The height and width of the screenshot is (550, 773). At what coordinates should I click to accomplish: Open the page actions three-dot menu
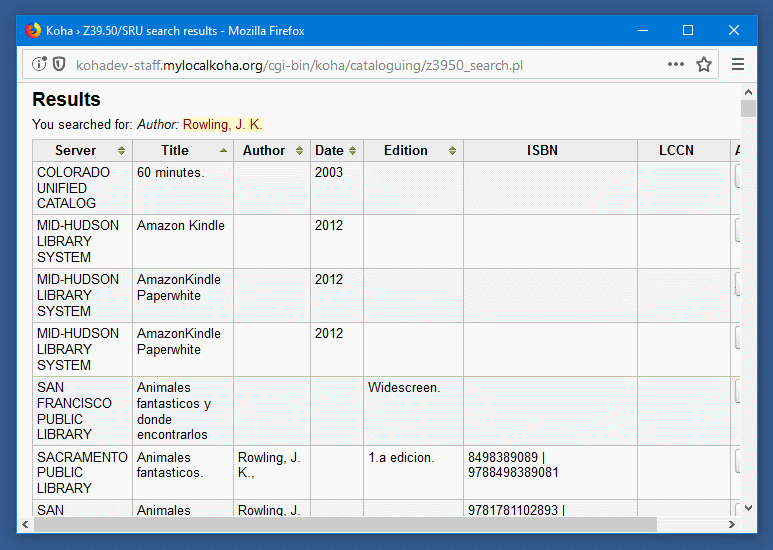(x=676, y=65)
